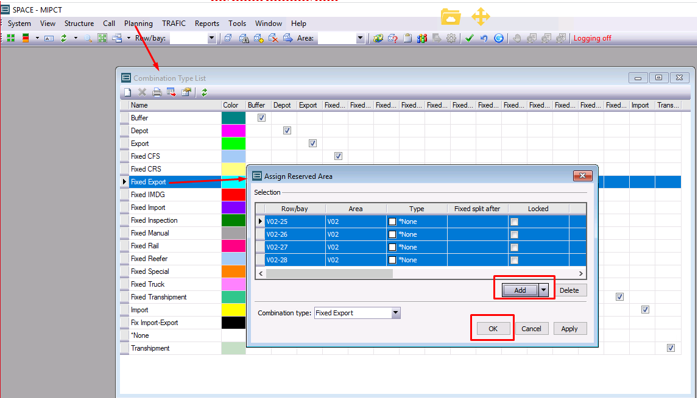
Task: Click the Cancel button in dialog
Action: pos(531,329)
